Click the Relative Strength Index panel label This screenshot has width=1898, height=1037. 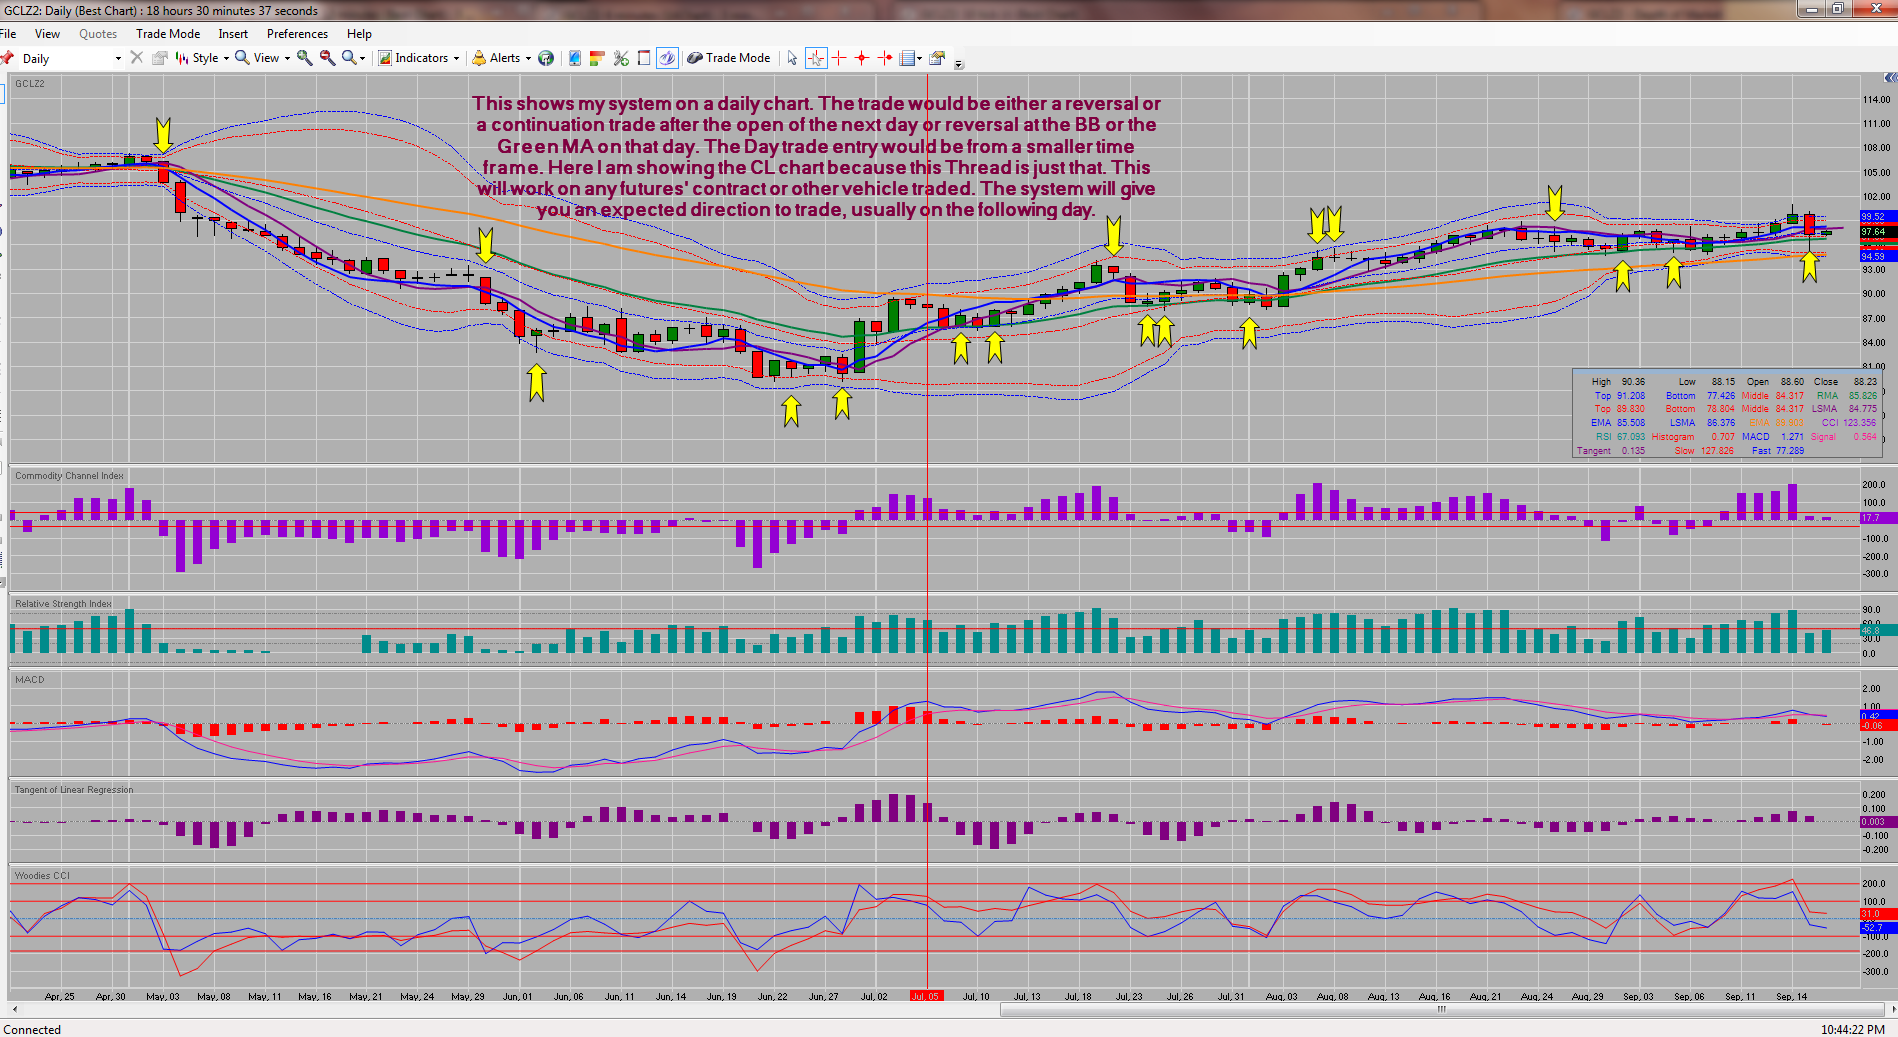63,604
